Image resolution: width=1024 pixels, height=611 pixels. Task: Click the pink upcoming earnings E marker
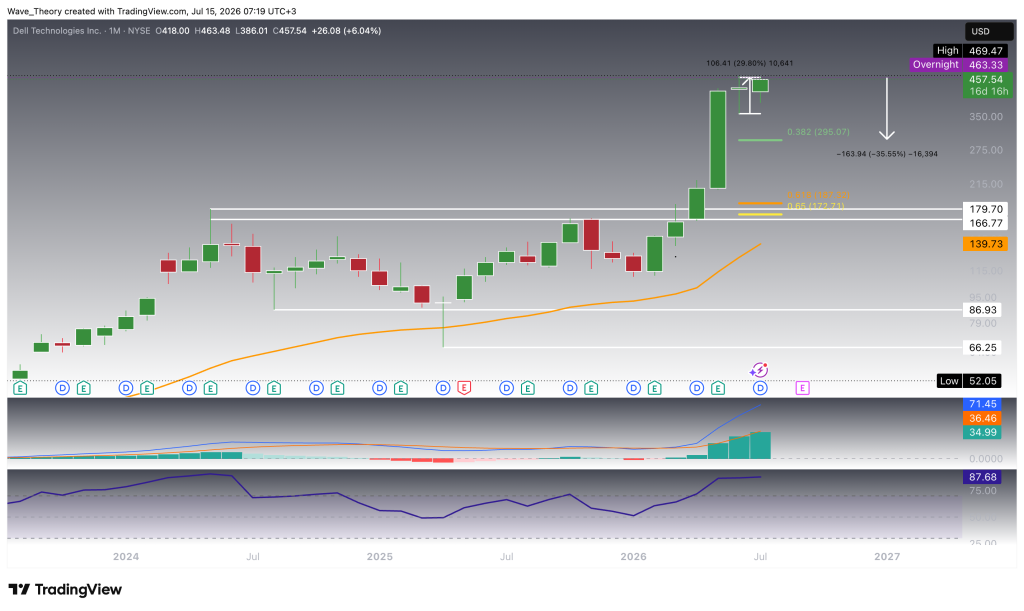803,388
